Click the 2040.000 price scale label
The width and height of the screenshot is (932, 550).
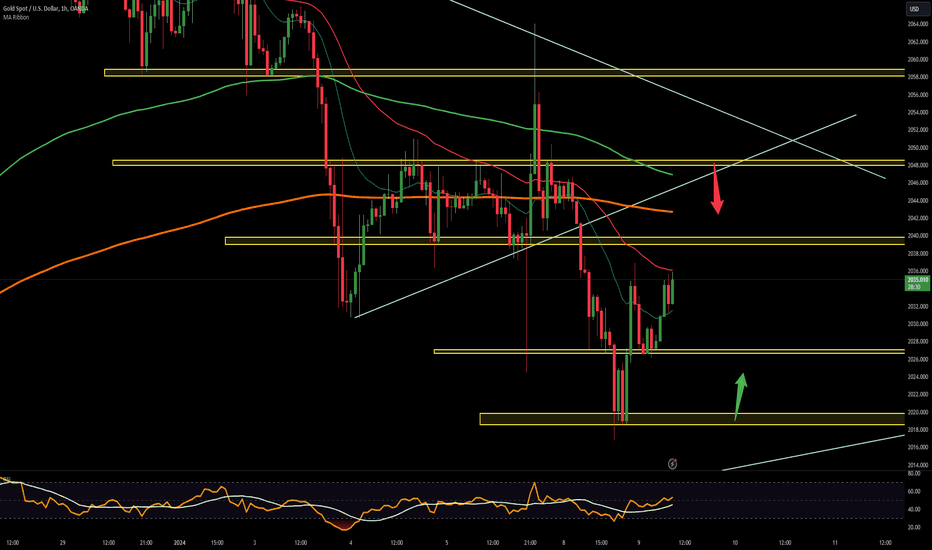(918, 236)
